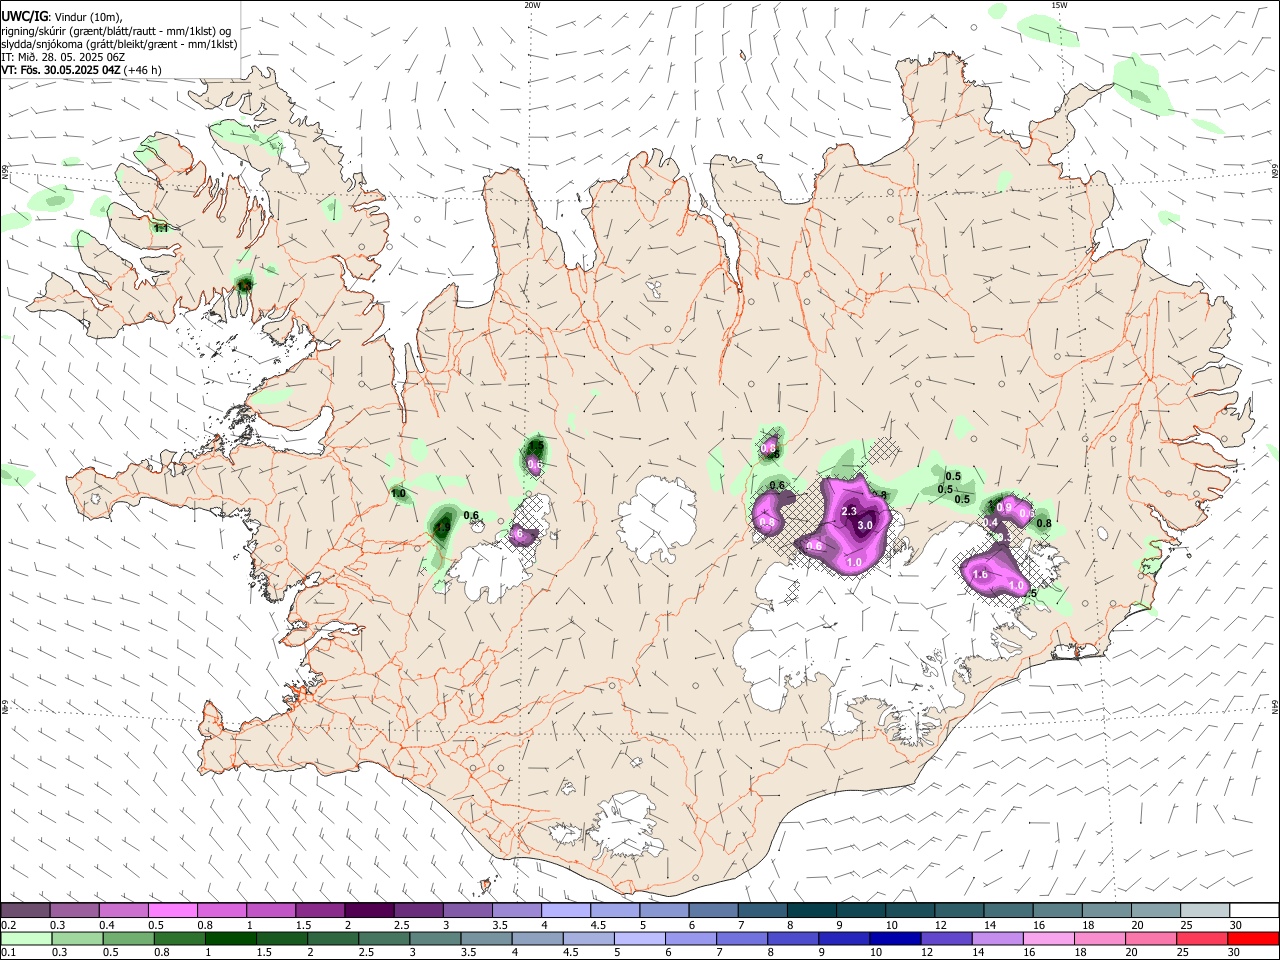This screenshot has height=960, width=1280.
Task: Click the black '1.0' rain value in west Iceland
Action: coord(398,494)
